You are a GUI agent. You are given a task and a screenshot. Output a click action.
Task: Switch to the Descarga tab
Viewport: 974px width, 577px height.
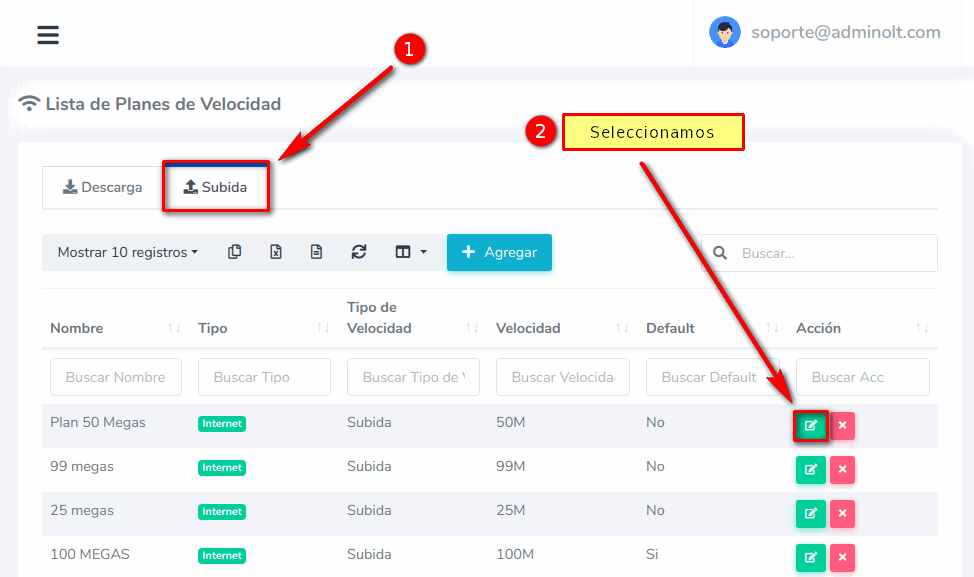click(103, 187)
